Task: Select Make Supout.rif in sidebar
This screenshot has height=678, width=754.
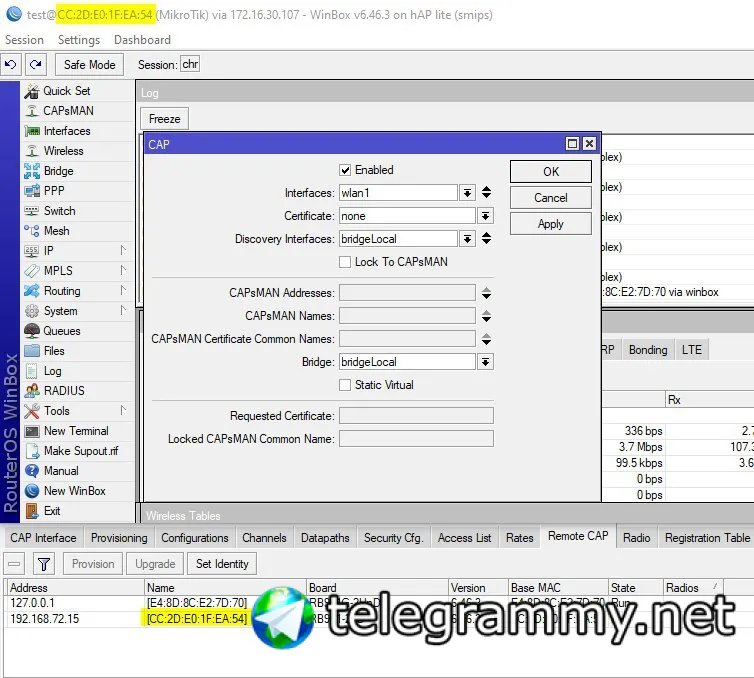Action: (81, 451)
